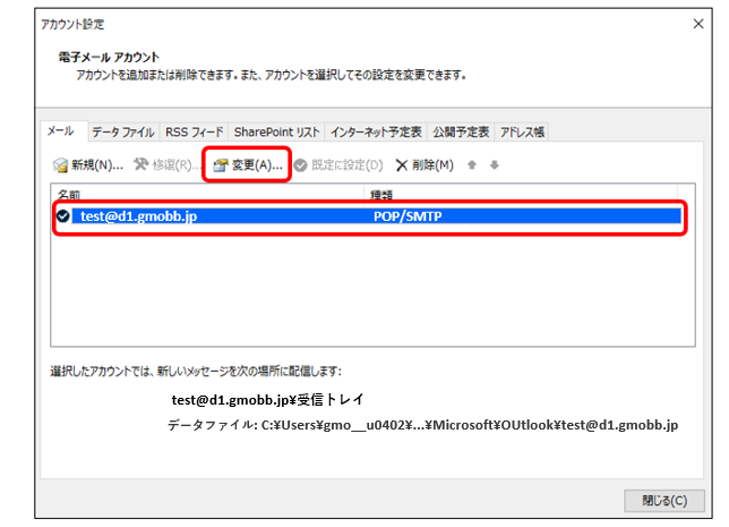The image size is (729, 527).
Task: Select the test@d1.gmobb.jp account row
Action: (369, 217)
